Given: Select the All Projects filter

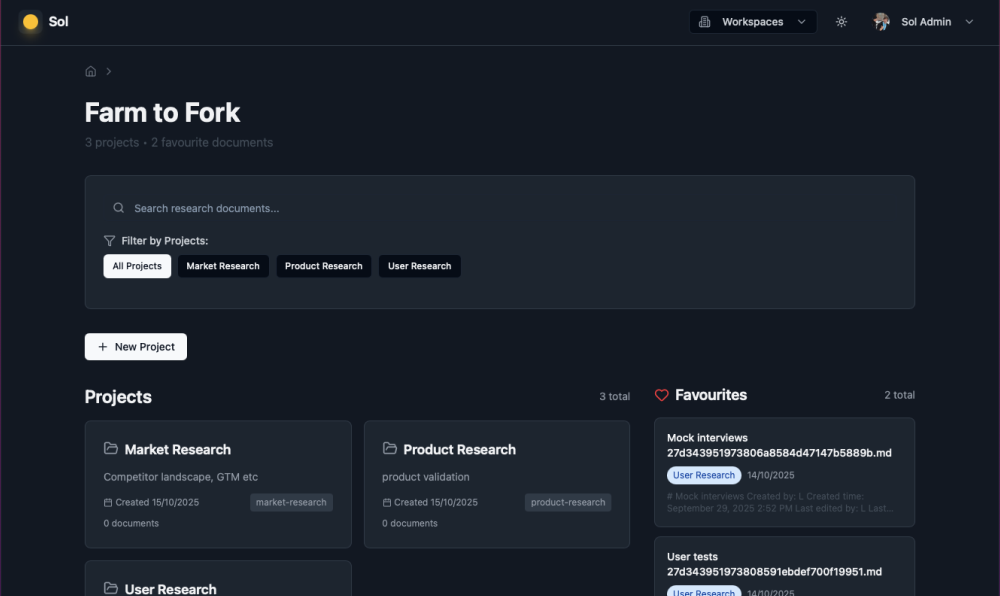Looking at the screenshot, I should 137,266.
